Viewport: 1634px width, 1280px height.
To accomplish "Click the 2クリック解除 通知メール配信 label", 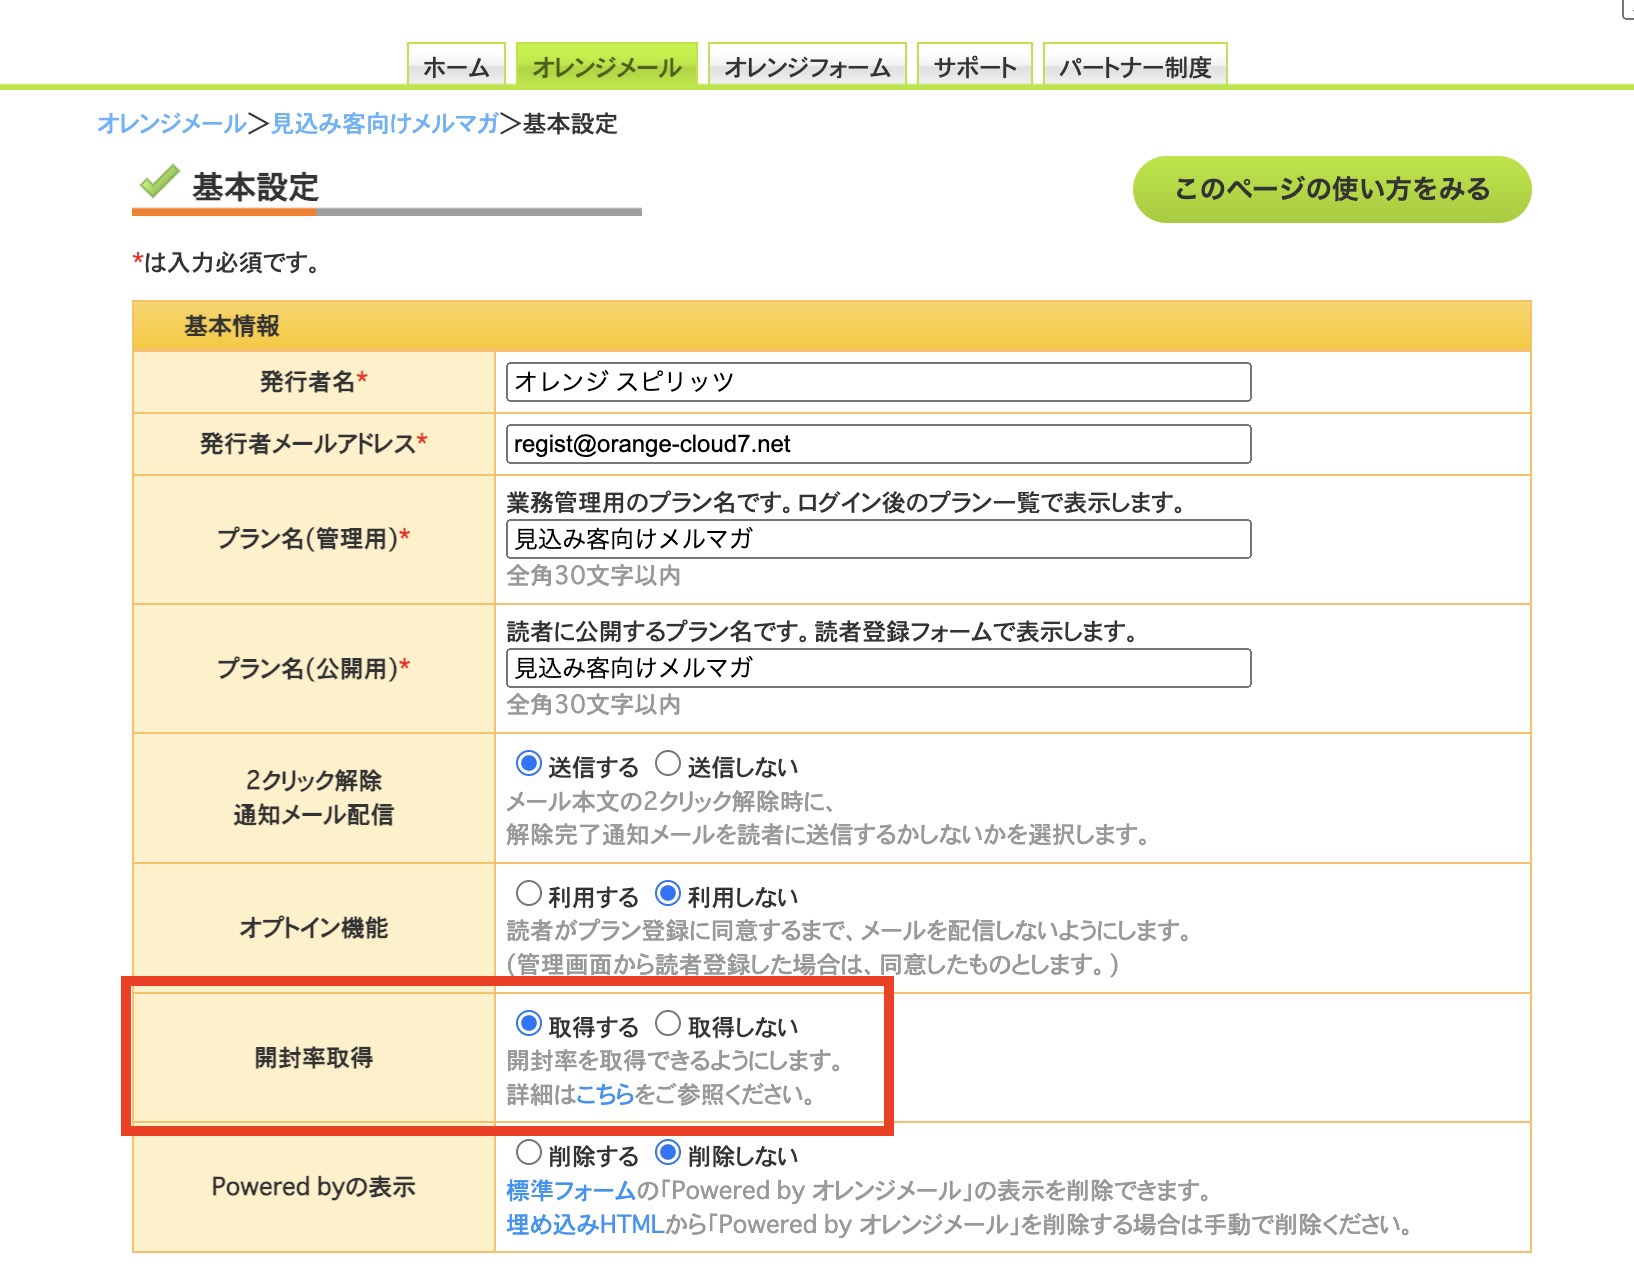I will [x=314, y=797].
